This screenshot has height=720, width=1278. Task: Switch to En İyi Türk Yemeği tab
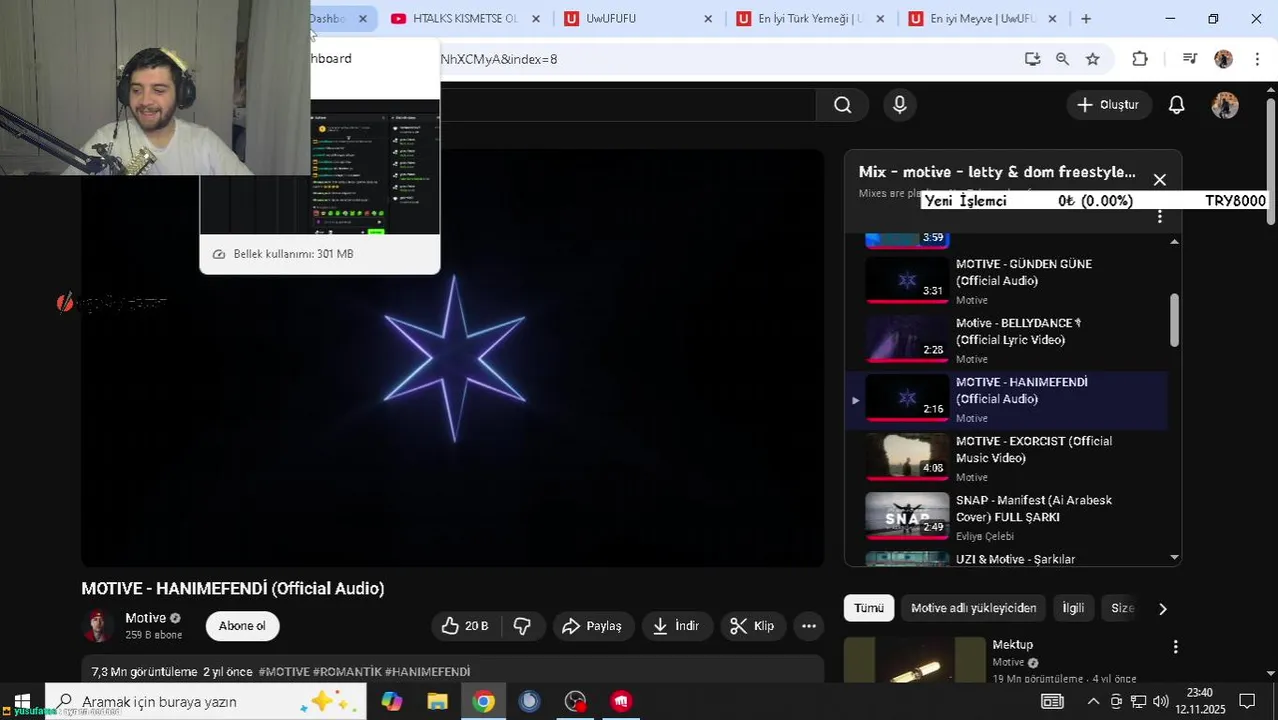pyautogui.click(x=810, y=18)
